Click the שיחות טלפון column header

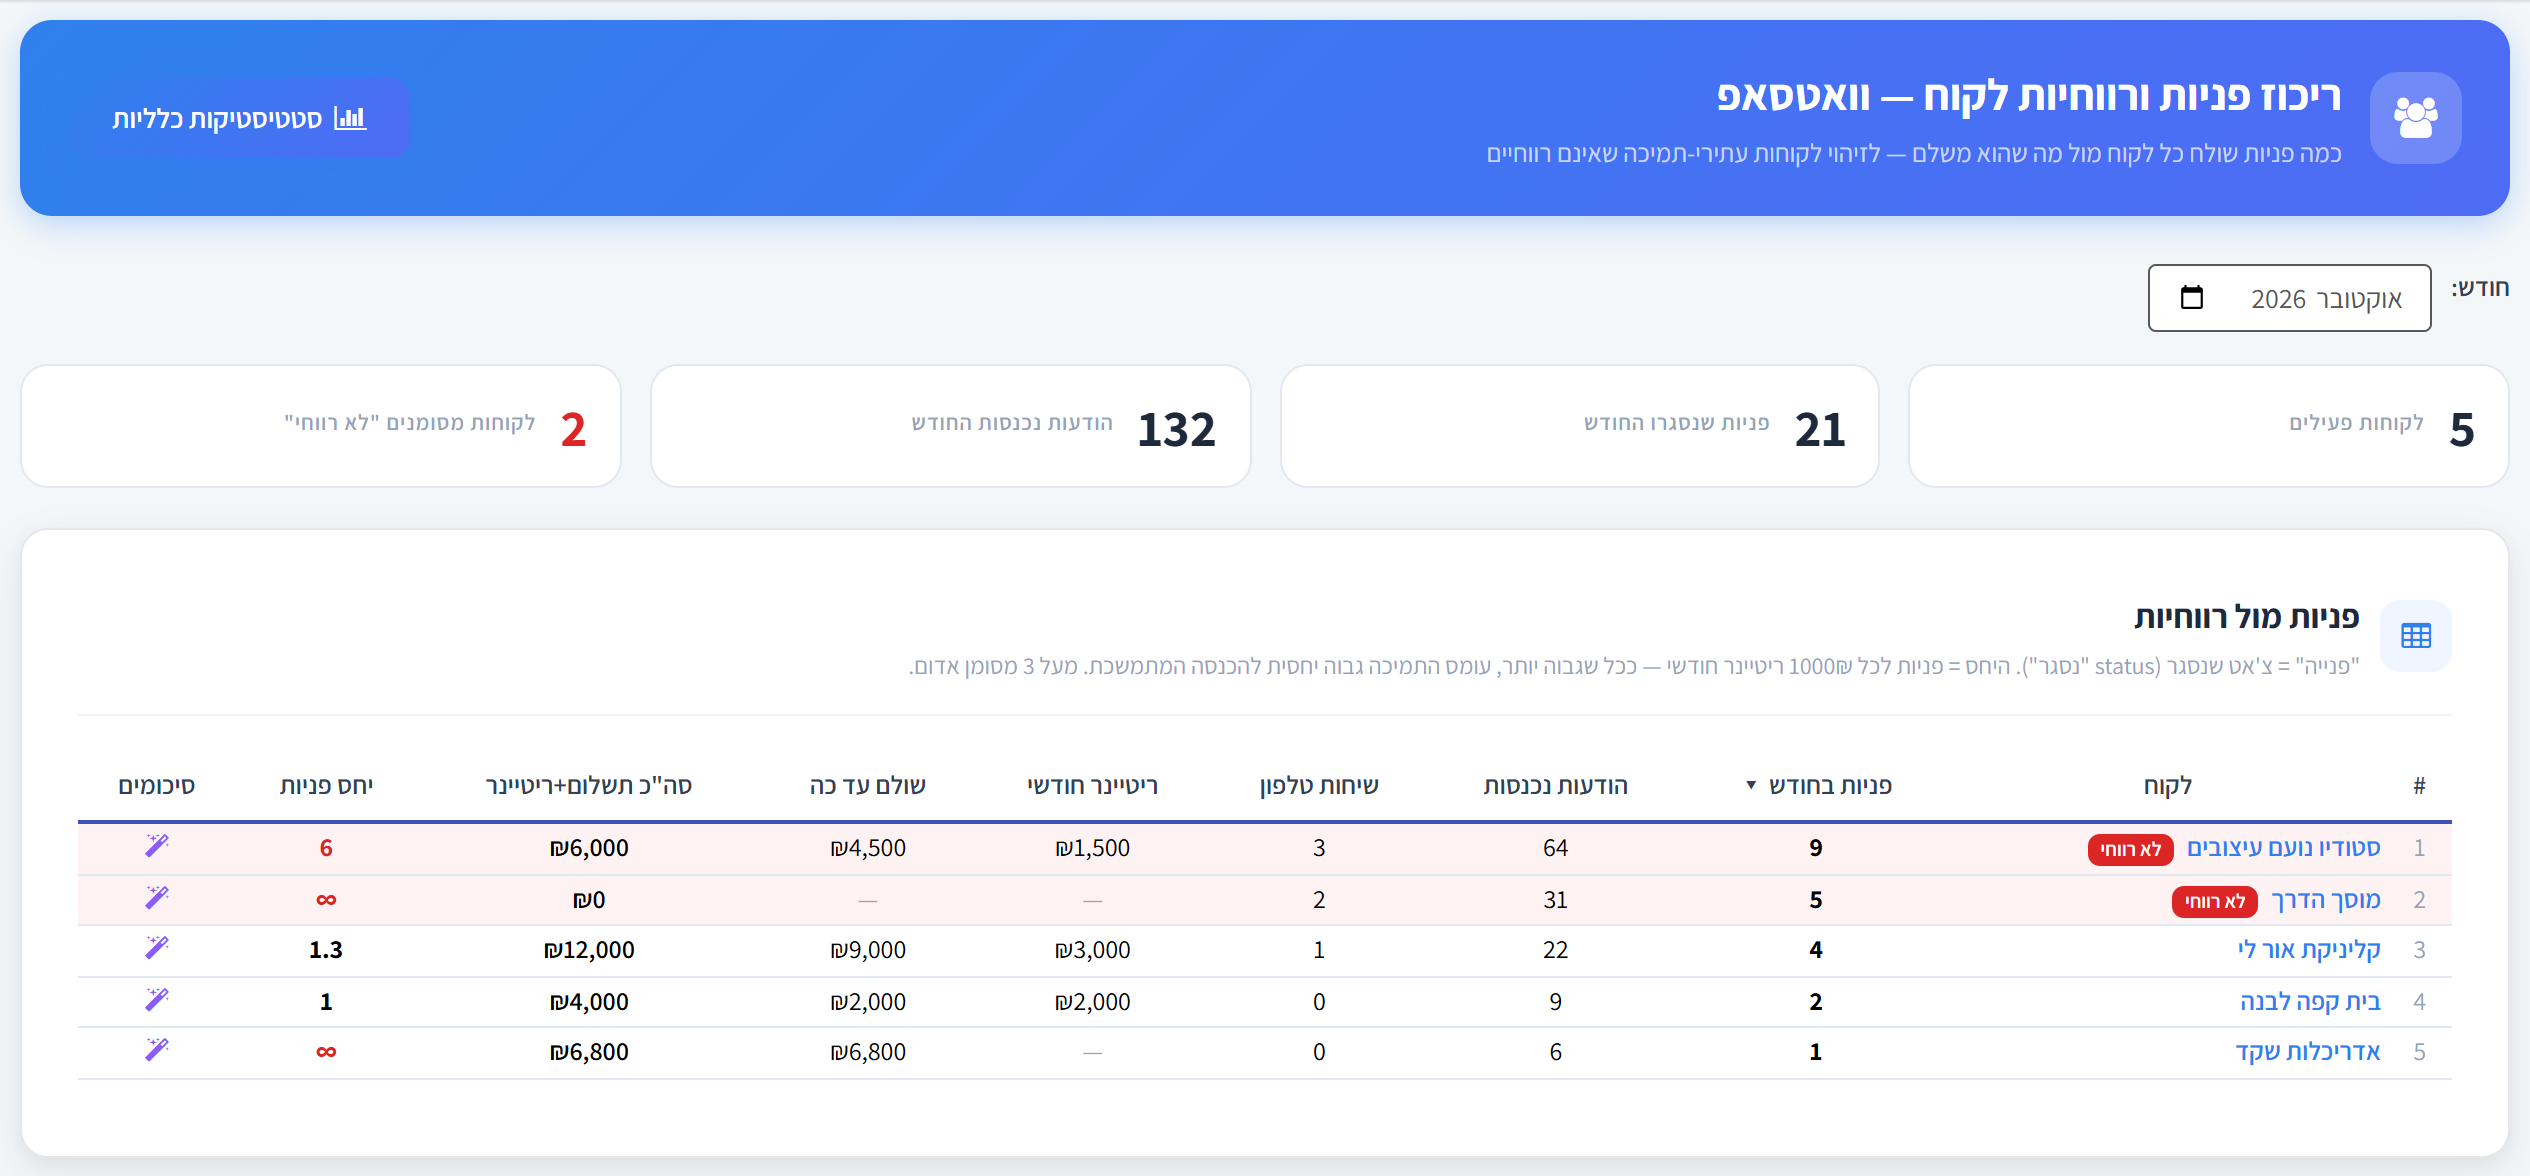[1318, 786]
